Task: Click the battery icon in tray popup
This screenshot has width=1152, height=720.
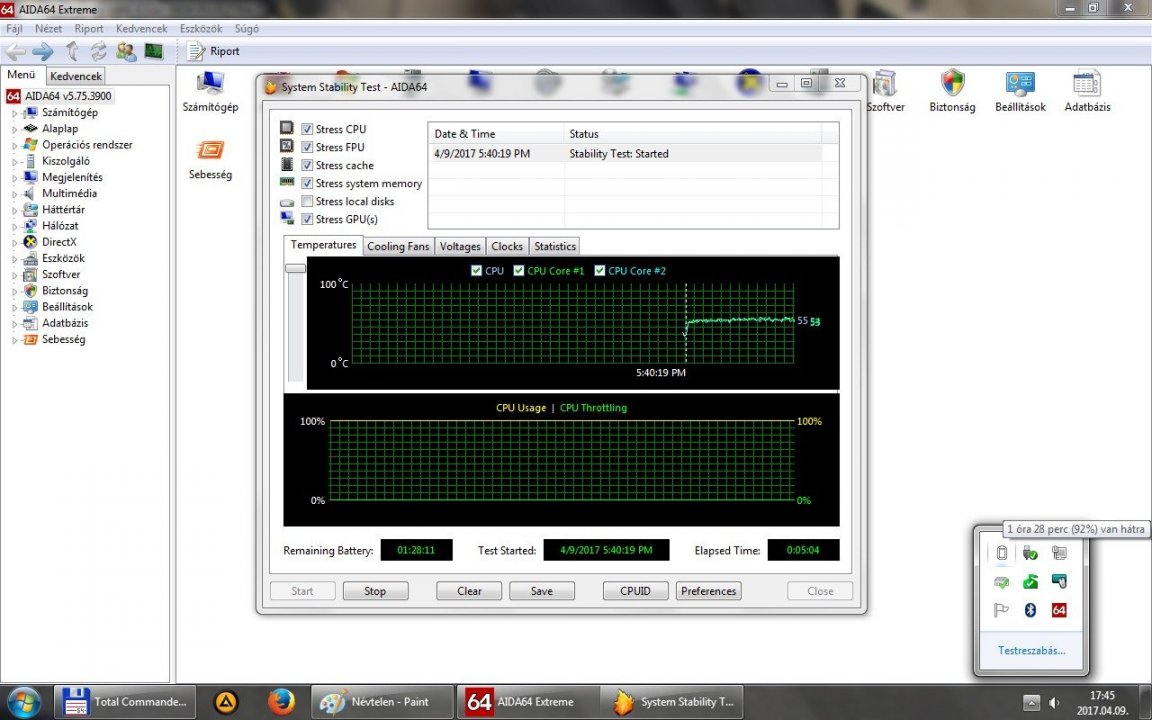Action: pos(1001,552)
